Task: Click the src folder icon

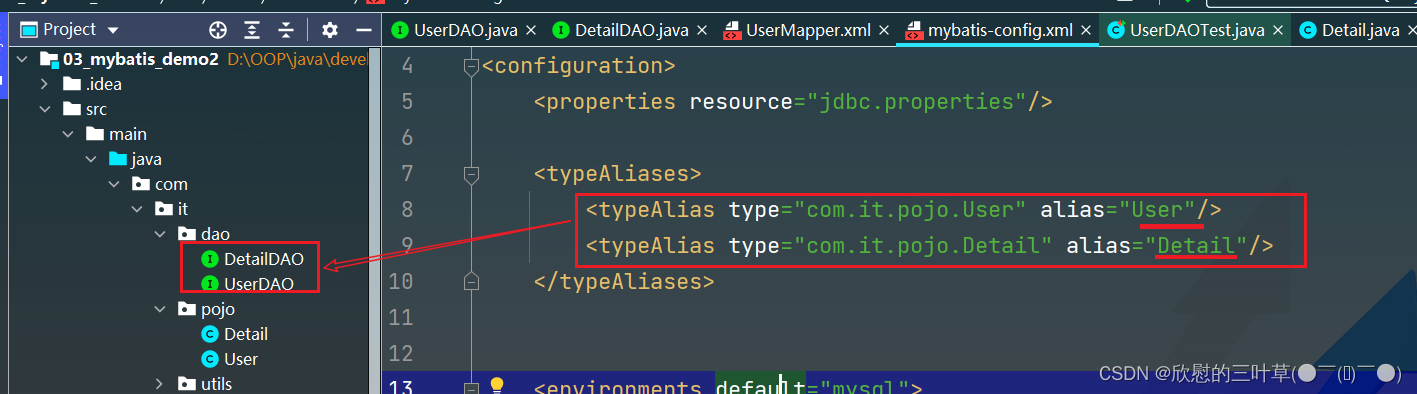Action: coord(71,109)
